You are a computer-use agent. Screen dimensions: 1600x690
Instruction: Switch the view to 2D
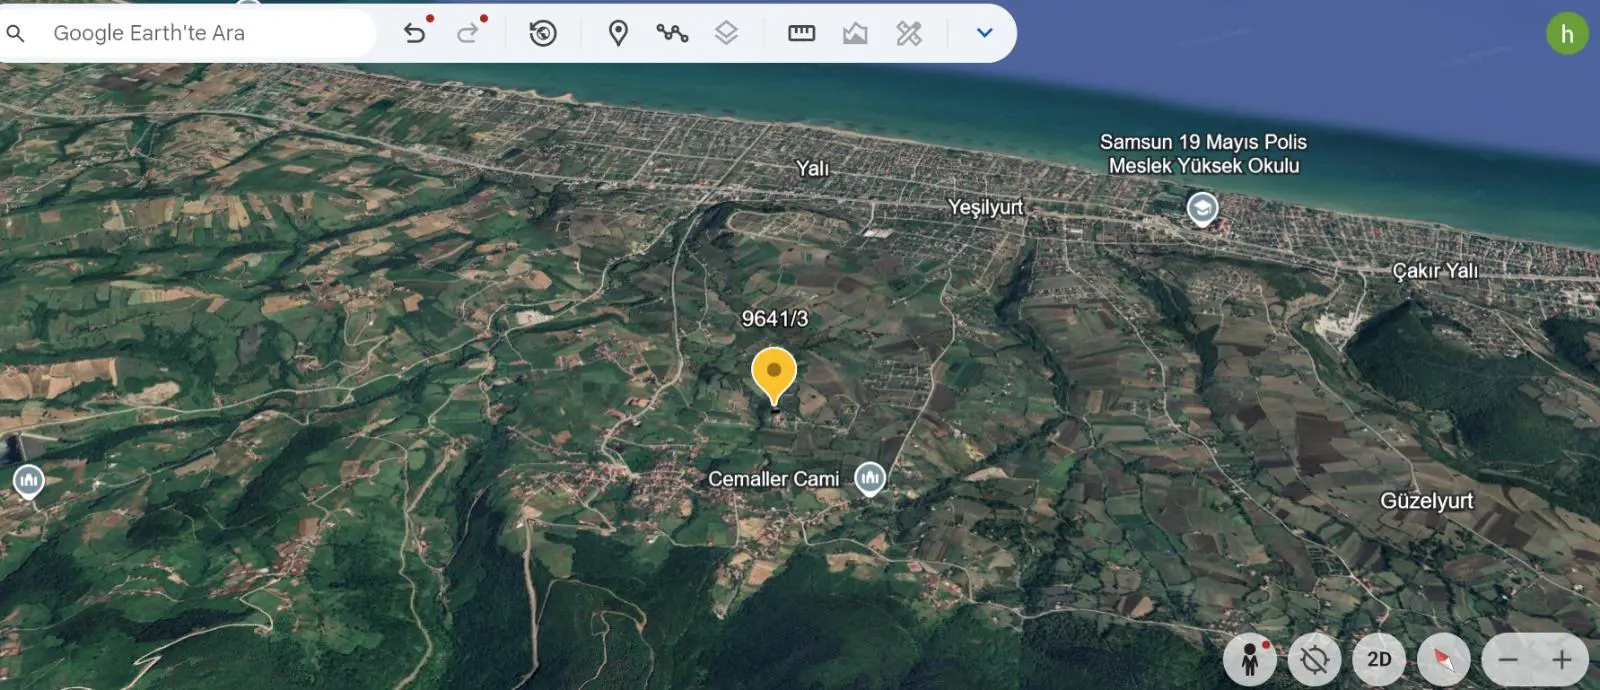[1379, 659]
